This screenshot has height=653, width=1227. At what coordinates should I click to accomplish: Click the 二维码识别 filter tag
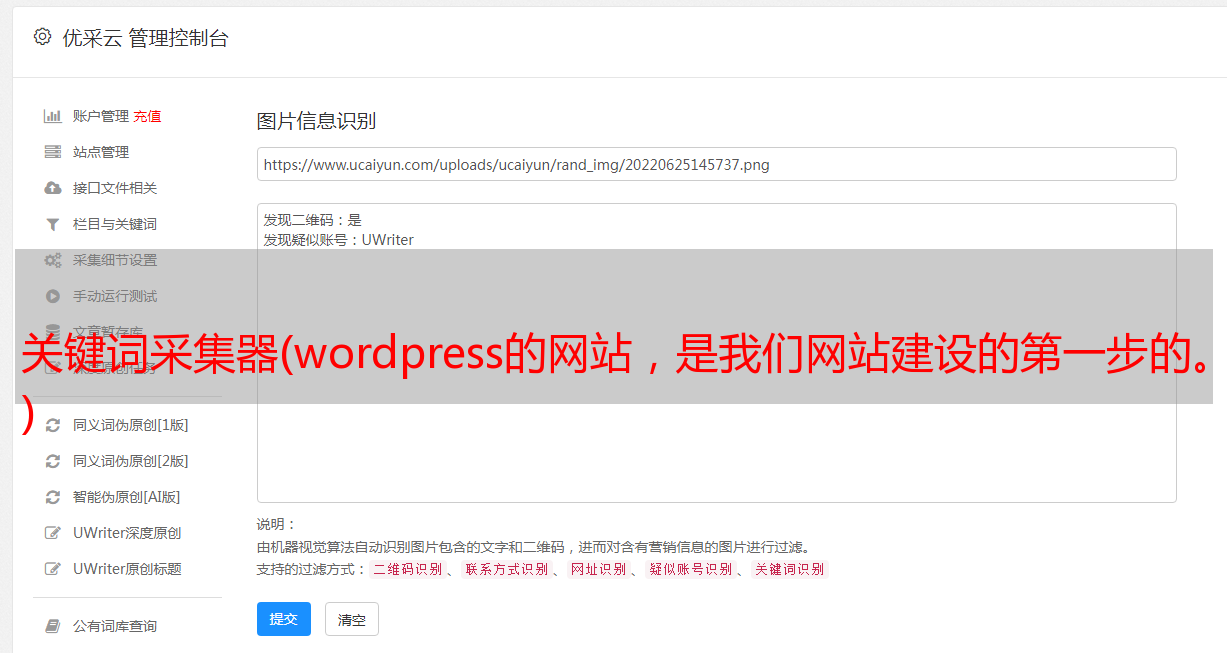pos(407,569)
